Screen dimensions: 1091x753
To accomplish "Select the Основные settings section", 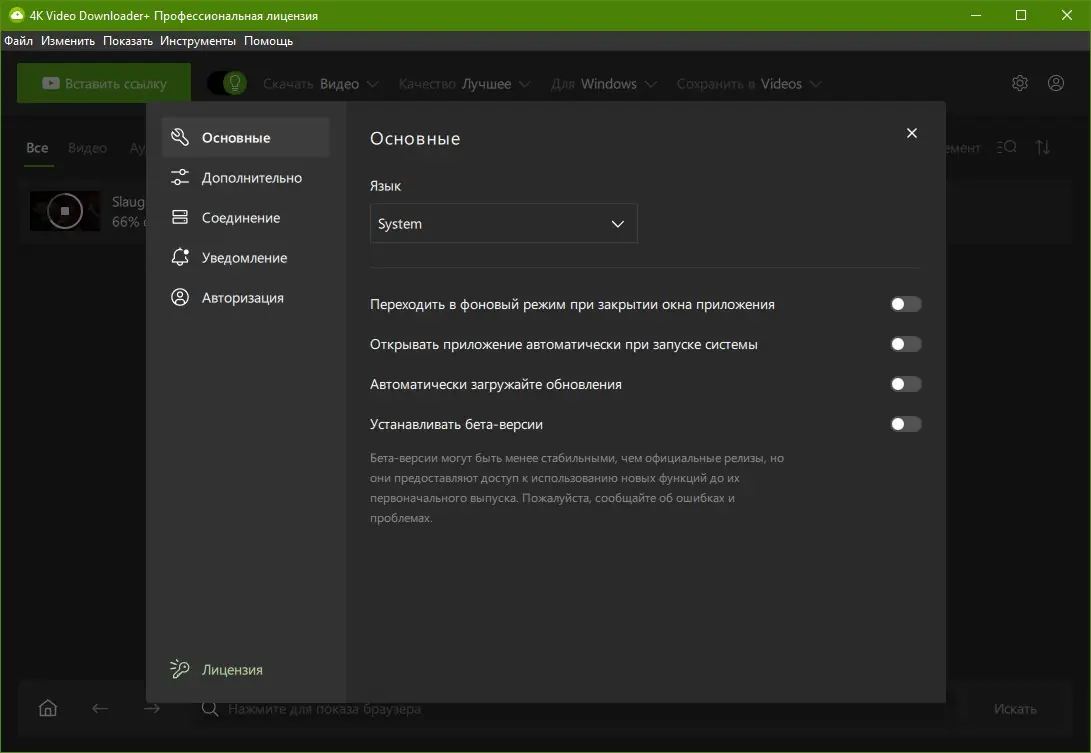I will [246, 137].
